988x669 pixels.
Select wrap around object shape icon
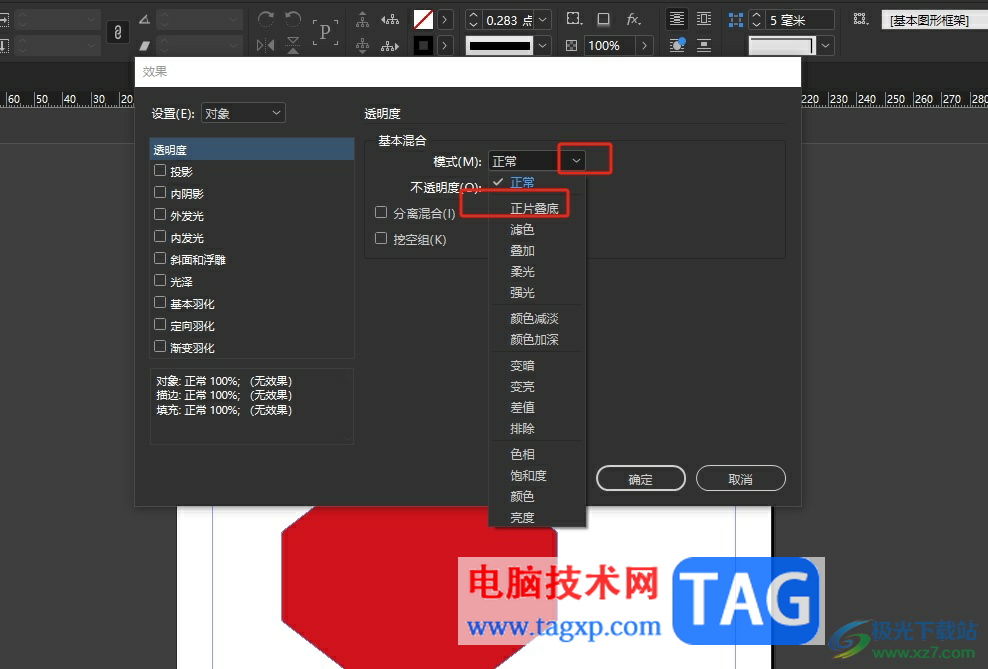pyautogui.click(x=677, y=45)
